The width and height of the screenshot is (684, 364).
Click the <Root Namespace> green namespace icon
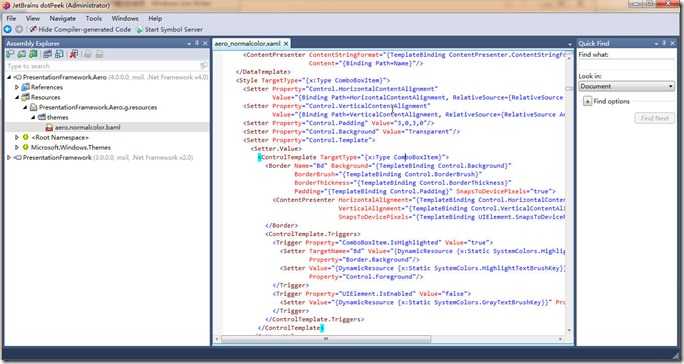[x=25, y=137]
